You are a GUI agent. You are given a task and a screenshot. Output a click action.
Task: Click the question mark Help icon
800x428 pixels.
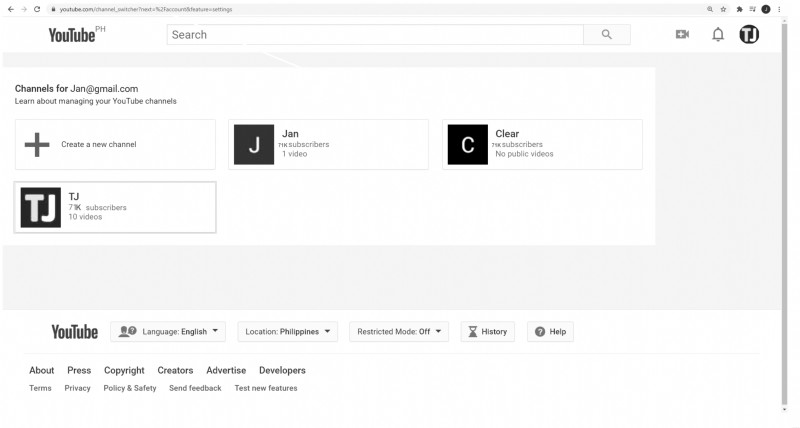point(540,332)
